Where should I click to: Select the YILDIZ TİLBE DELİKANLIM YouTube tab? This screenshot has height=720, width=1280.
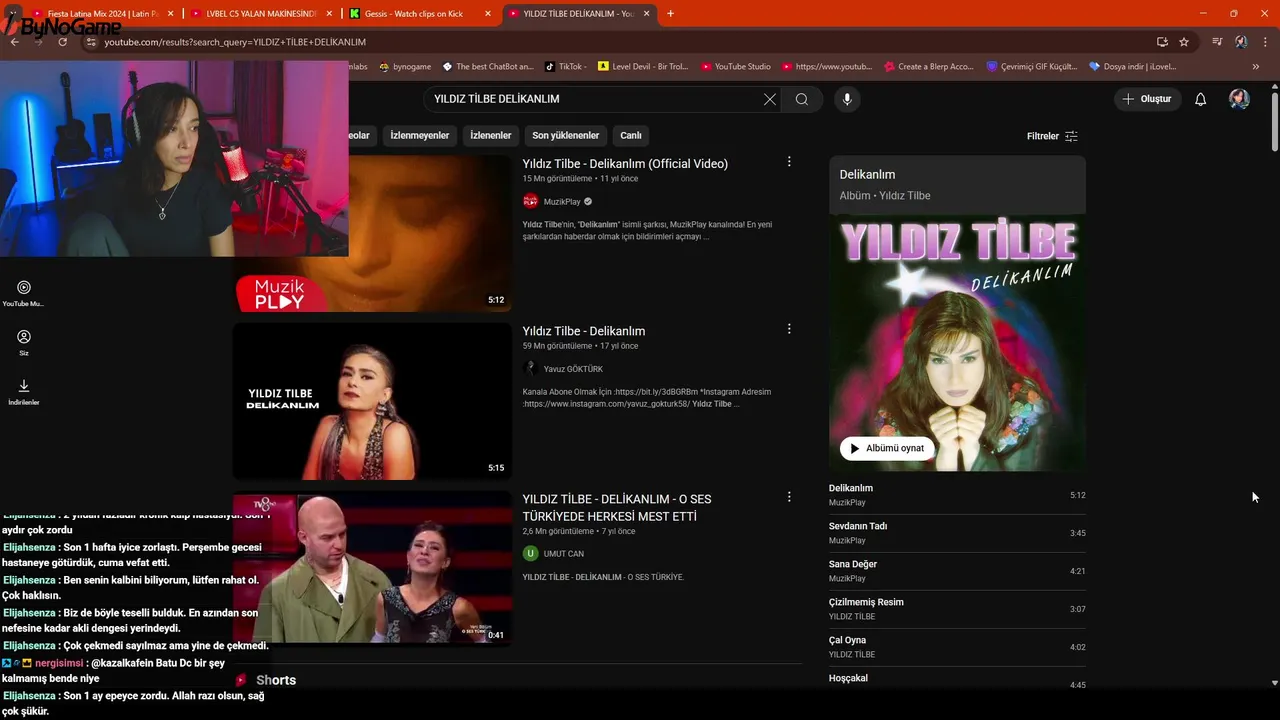[577, 14]
